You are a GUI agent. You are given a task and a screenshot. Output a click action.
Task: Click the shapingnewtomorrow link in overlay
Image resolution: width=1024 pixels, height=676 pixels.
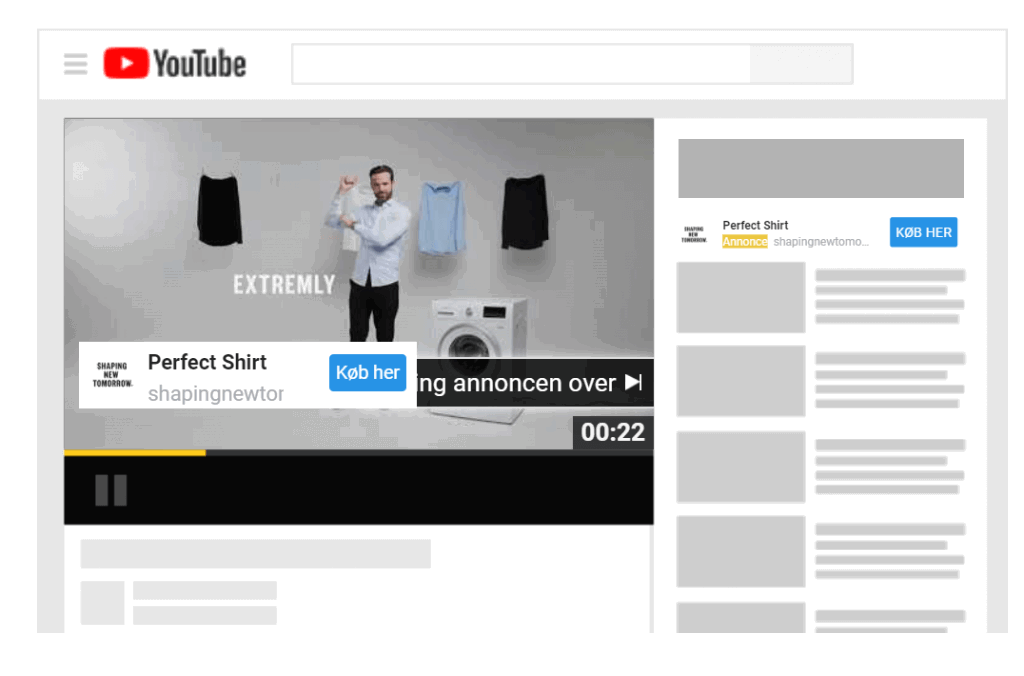click(215, 394)
